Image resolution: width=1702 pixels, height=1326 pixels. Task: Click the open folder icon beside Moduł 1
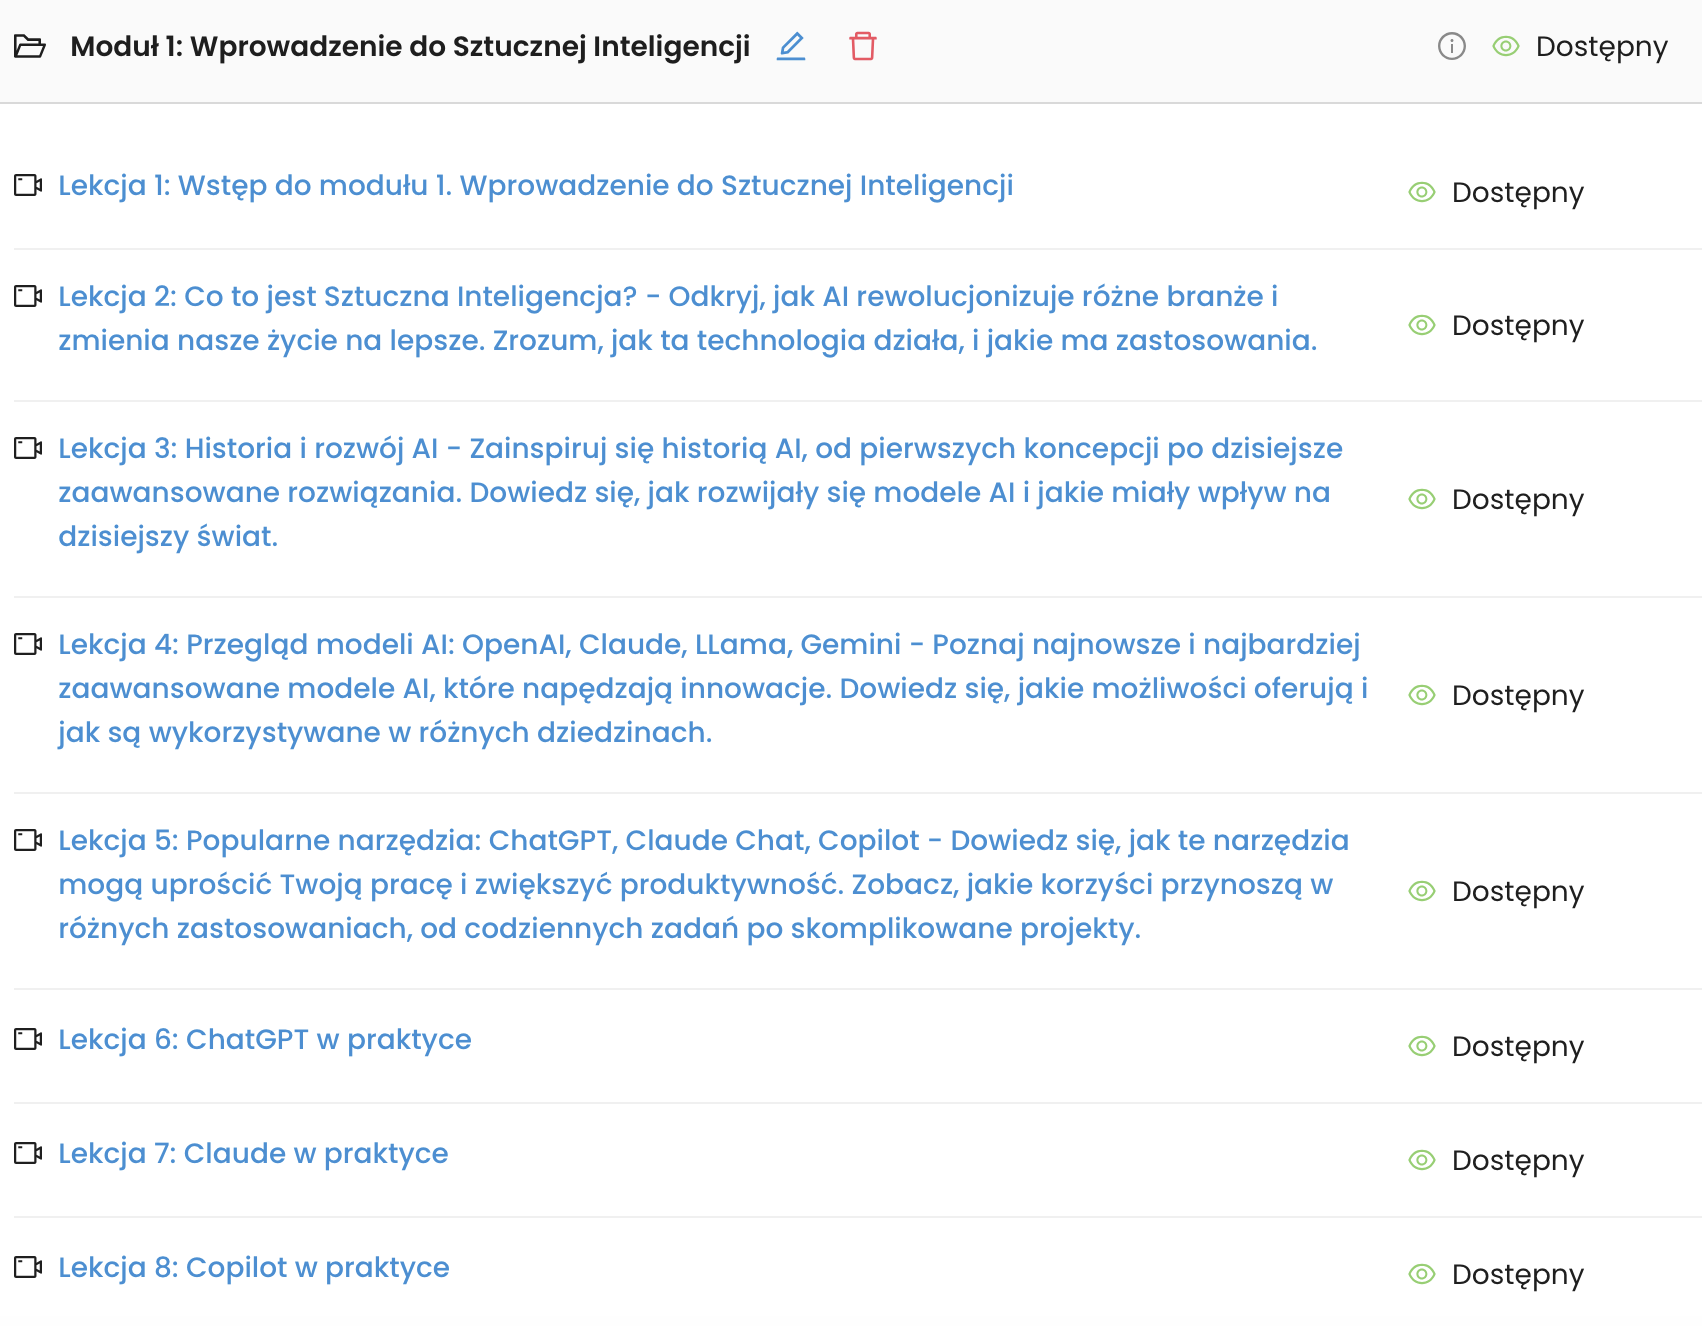pyautogui.click(x=30, y=47)
